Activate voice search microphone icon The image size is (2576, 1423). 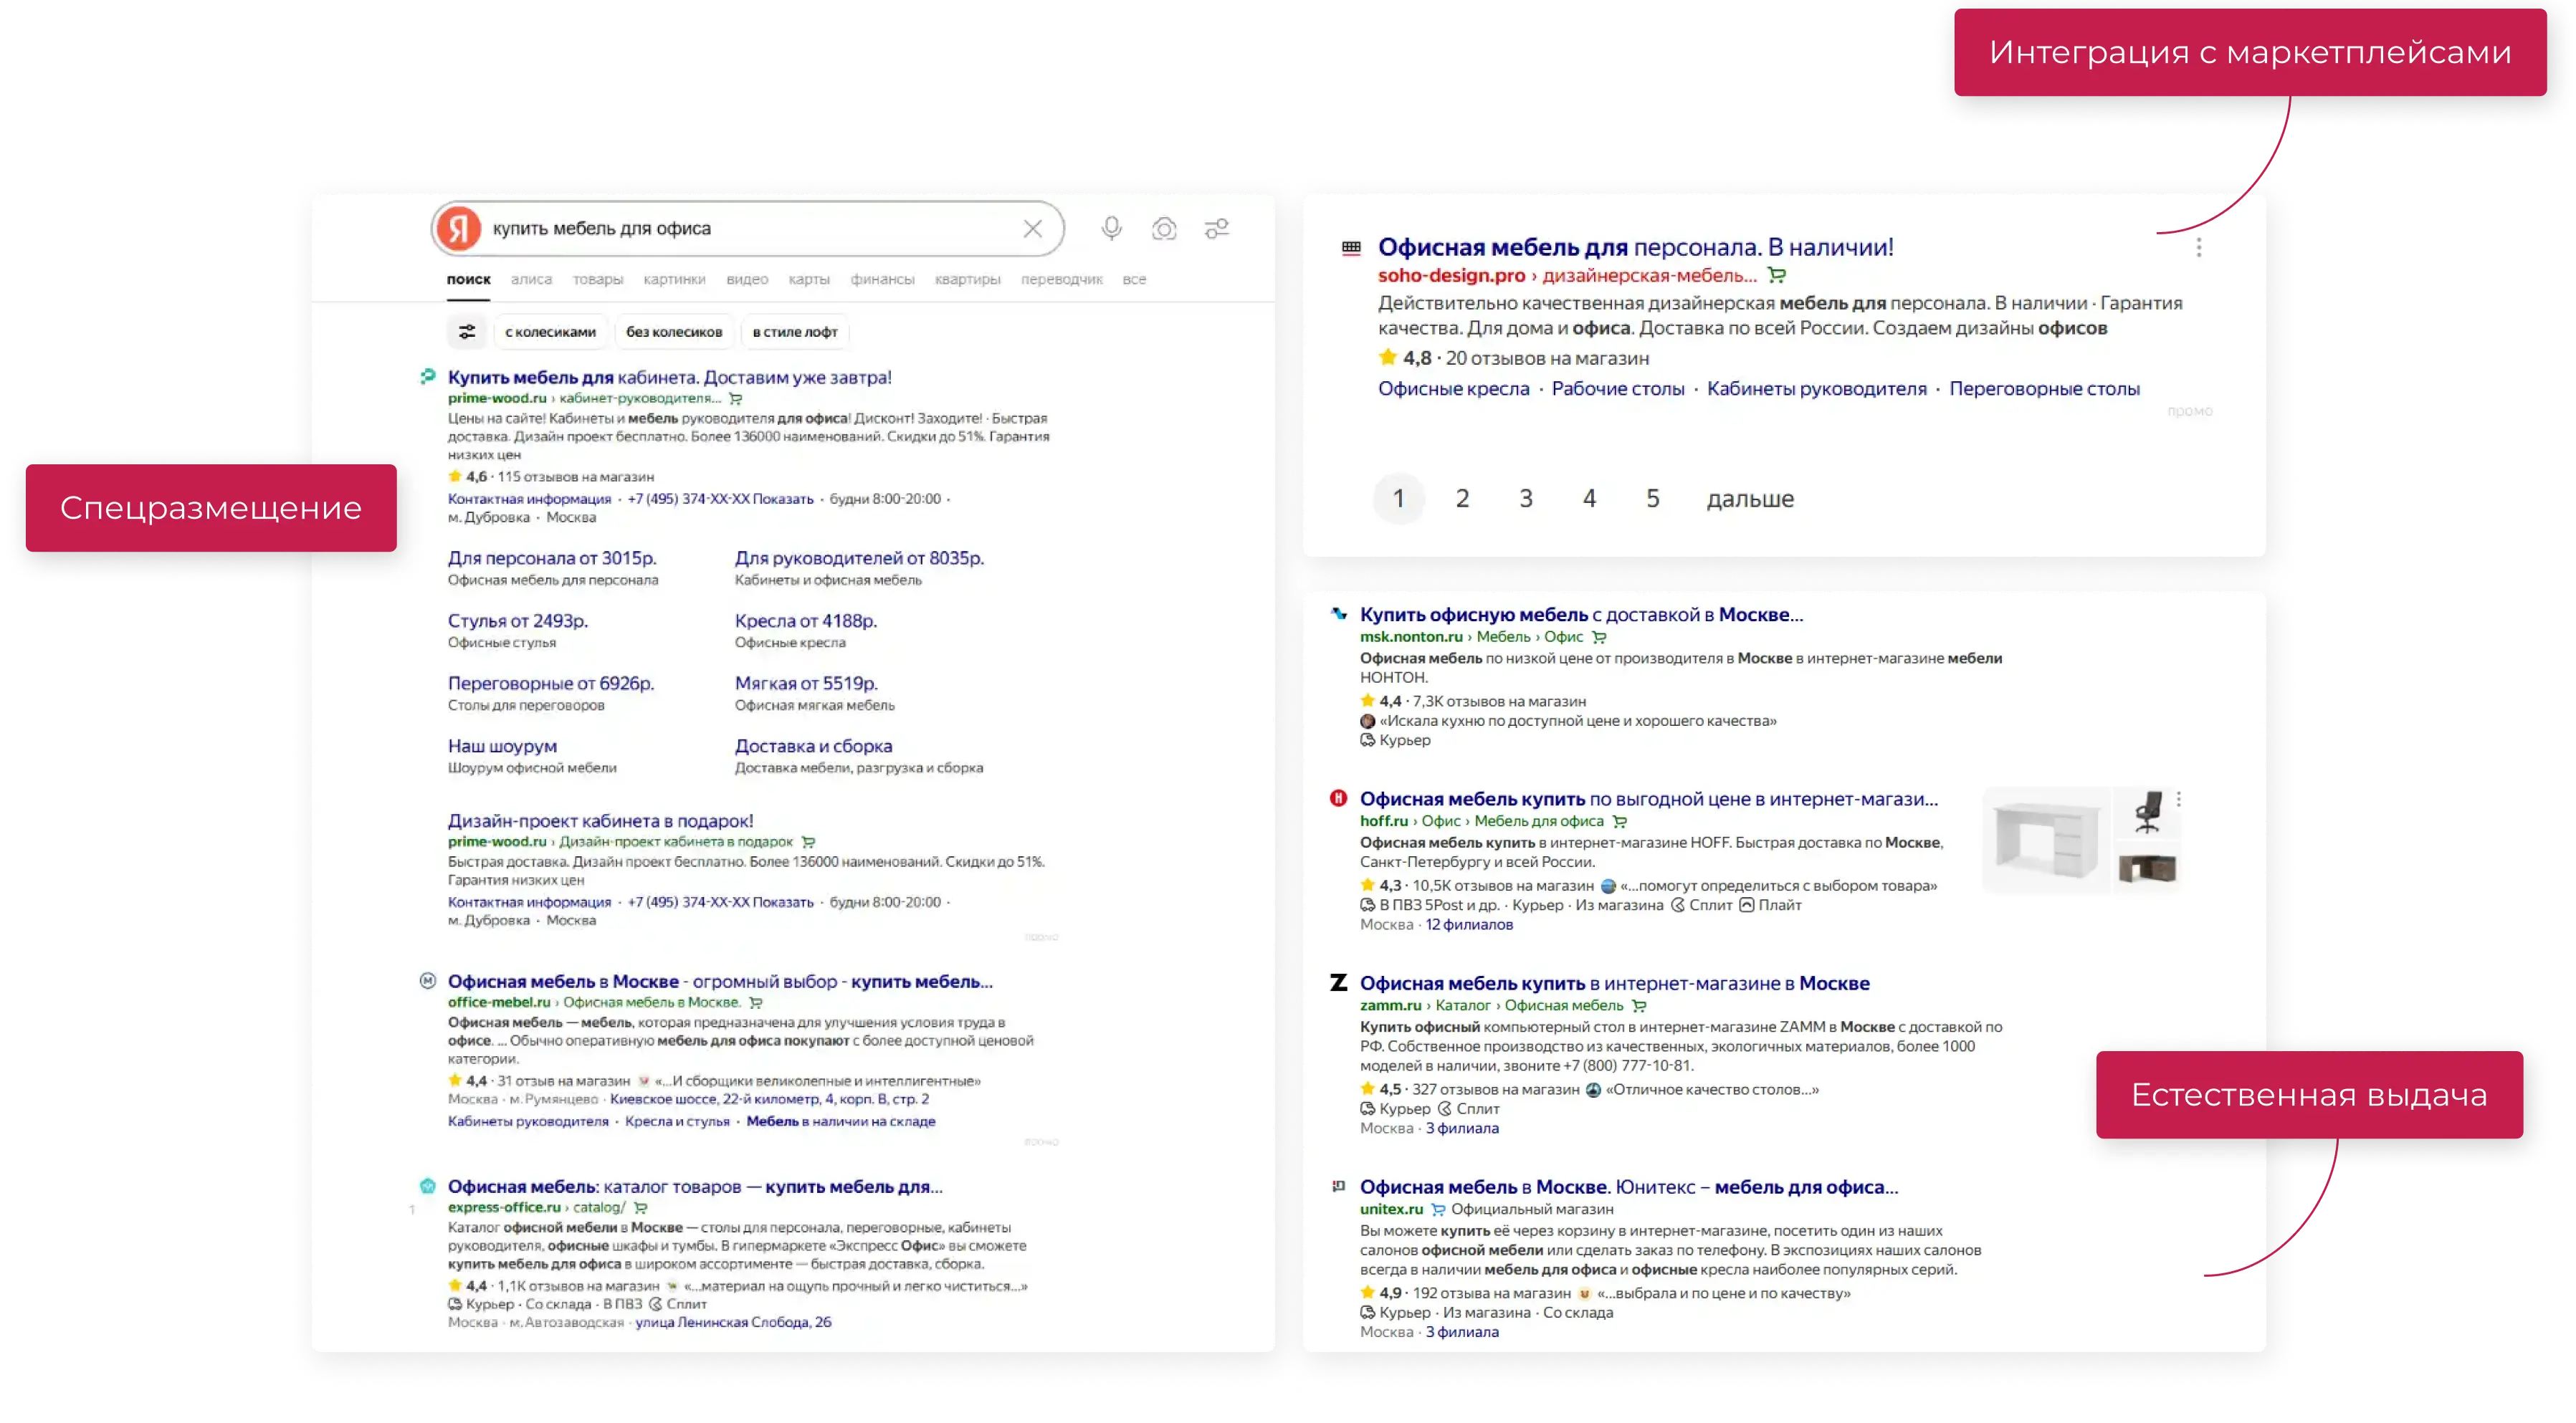(x=1111, y=229)
